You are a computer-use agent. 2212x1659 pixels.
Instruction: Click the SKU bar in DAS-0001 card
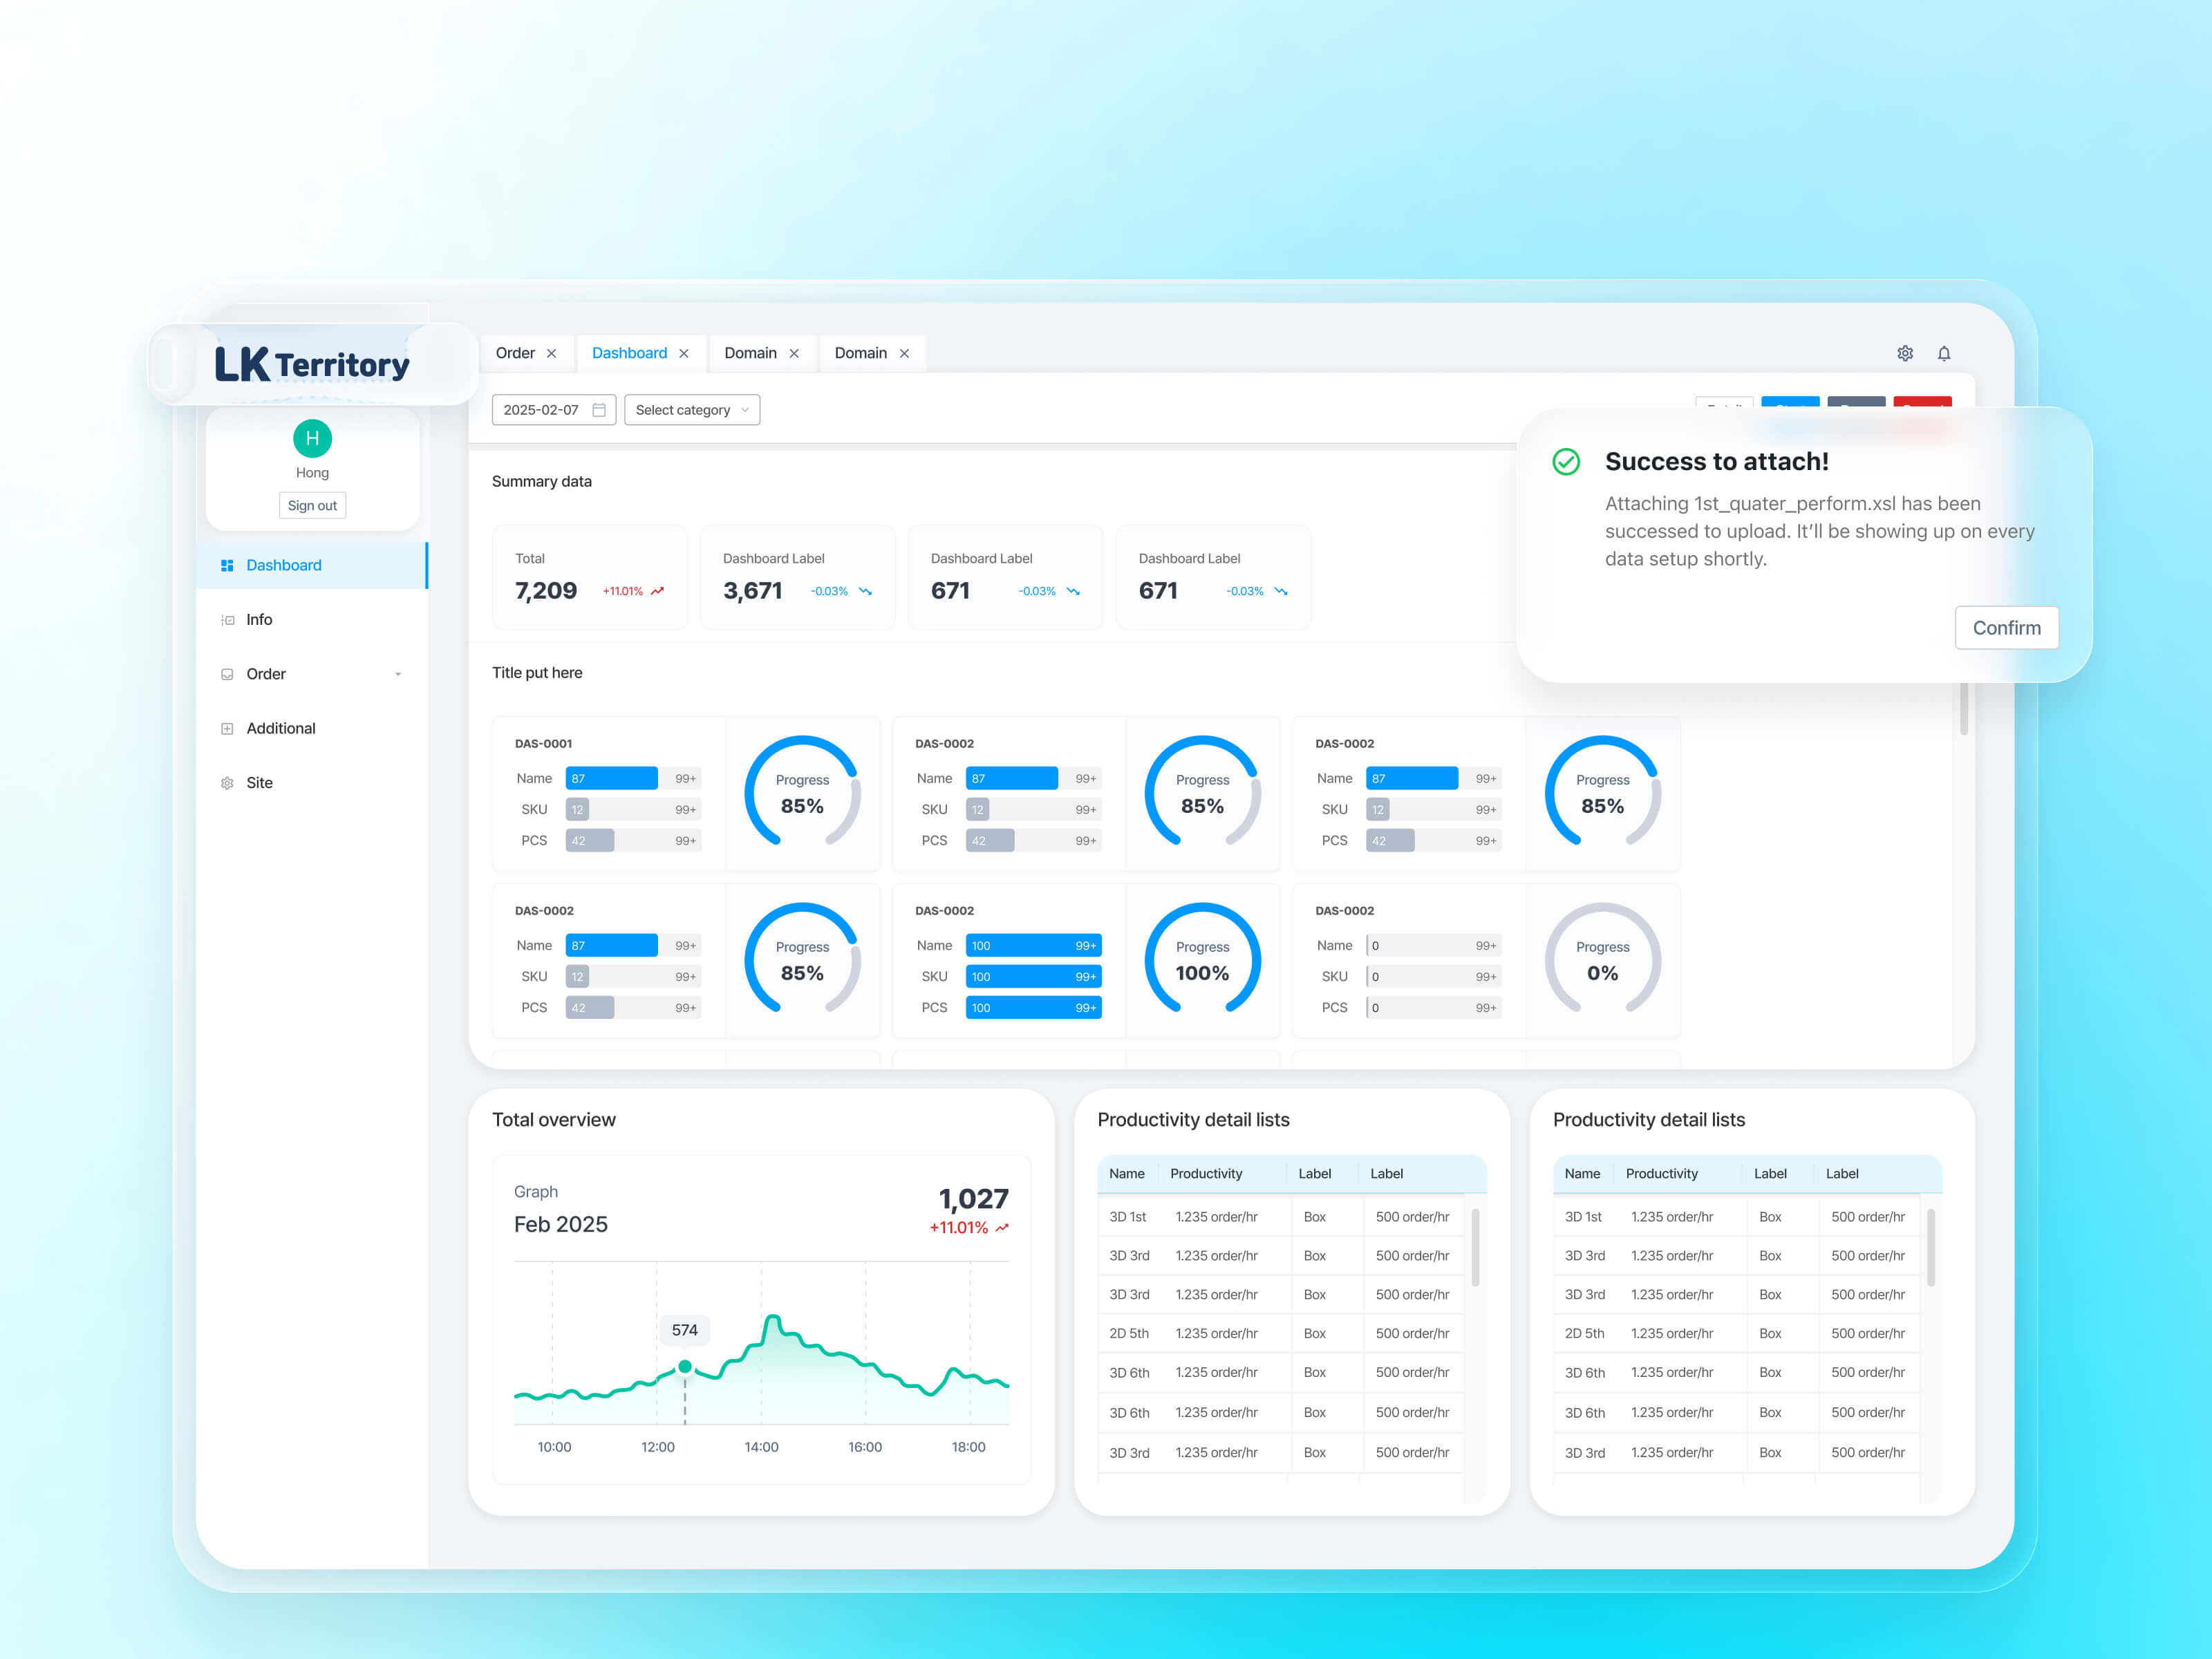633,810
